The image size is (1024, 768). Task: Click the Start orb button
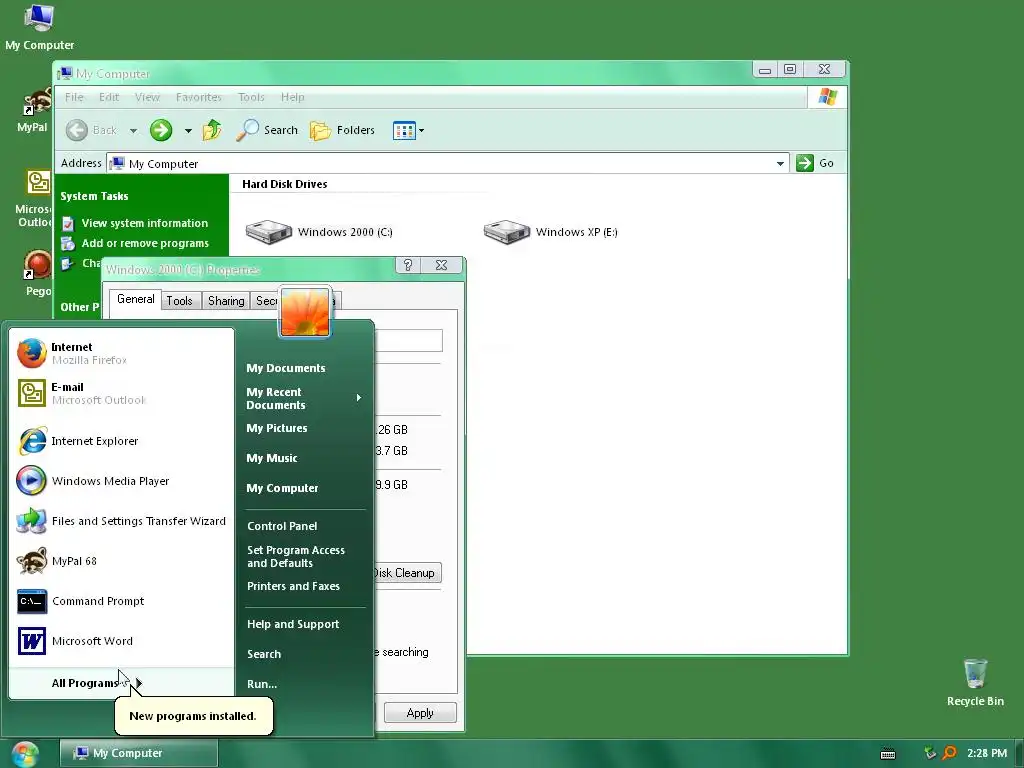25,754
